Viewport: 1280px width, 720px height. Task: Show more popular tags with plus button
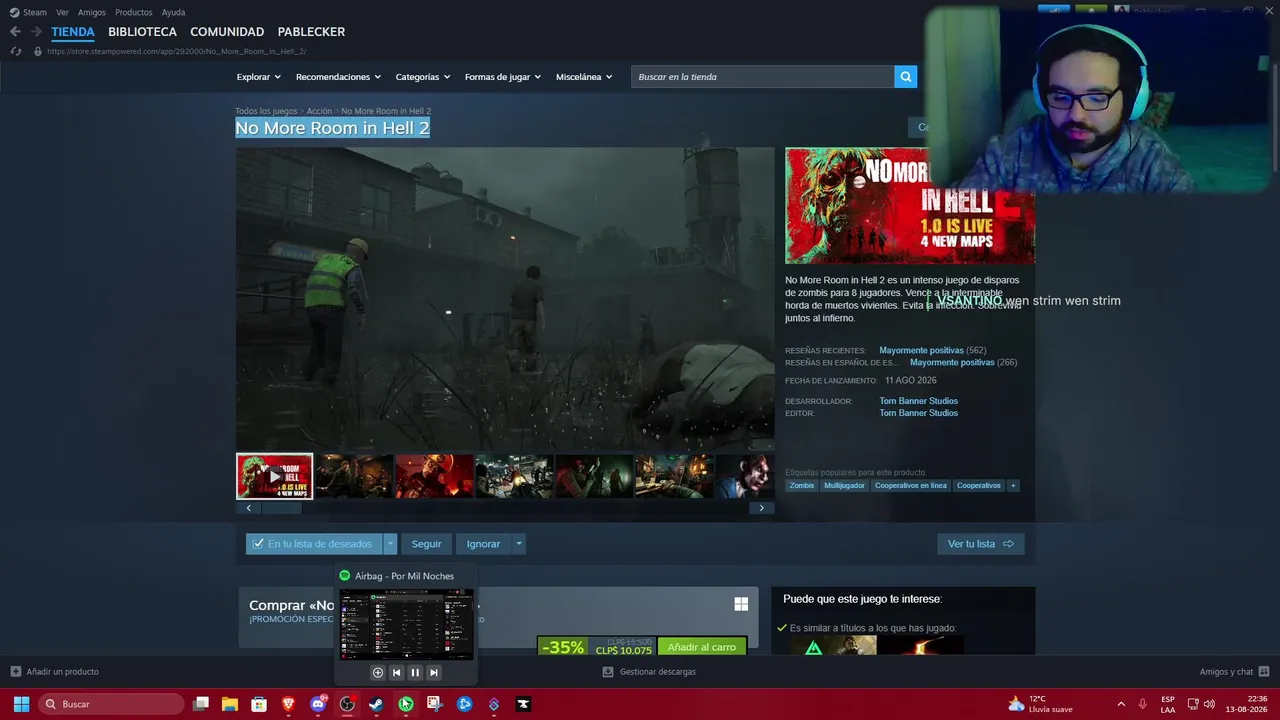pos(1013,486)
